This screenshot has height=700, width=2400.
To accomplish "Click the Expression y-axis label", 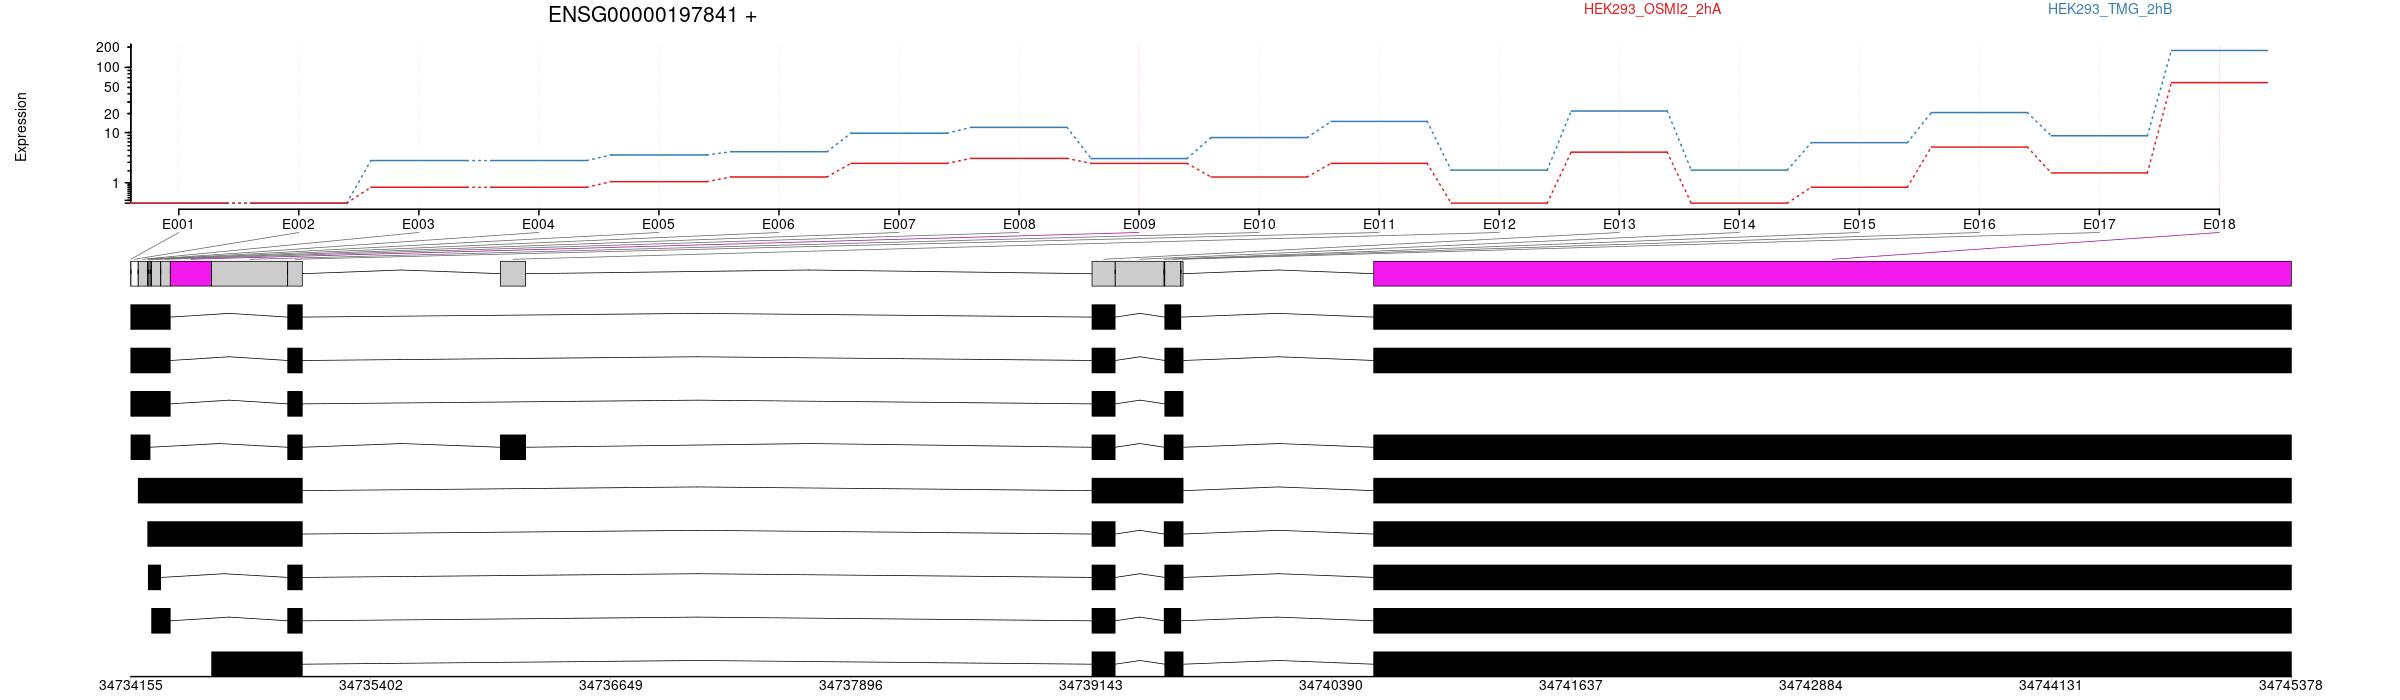I will [21, 127].
